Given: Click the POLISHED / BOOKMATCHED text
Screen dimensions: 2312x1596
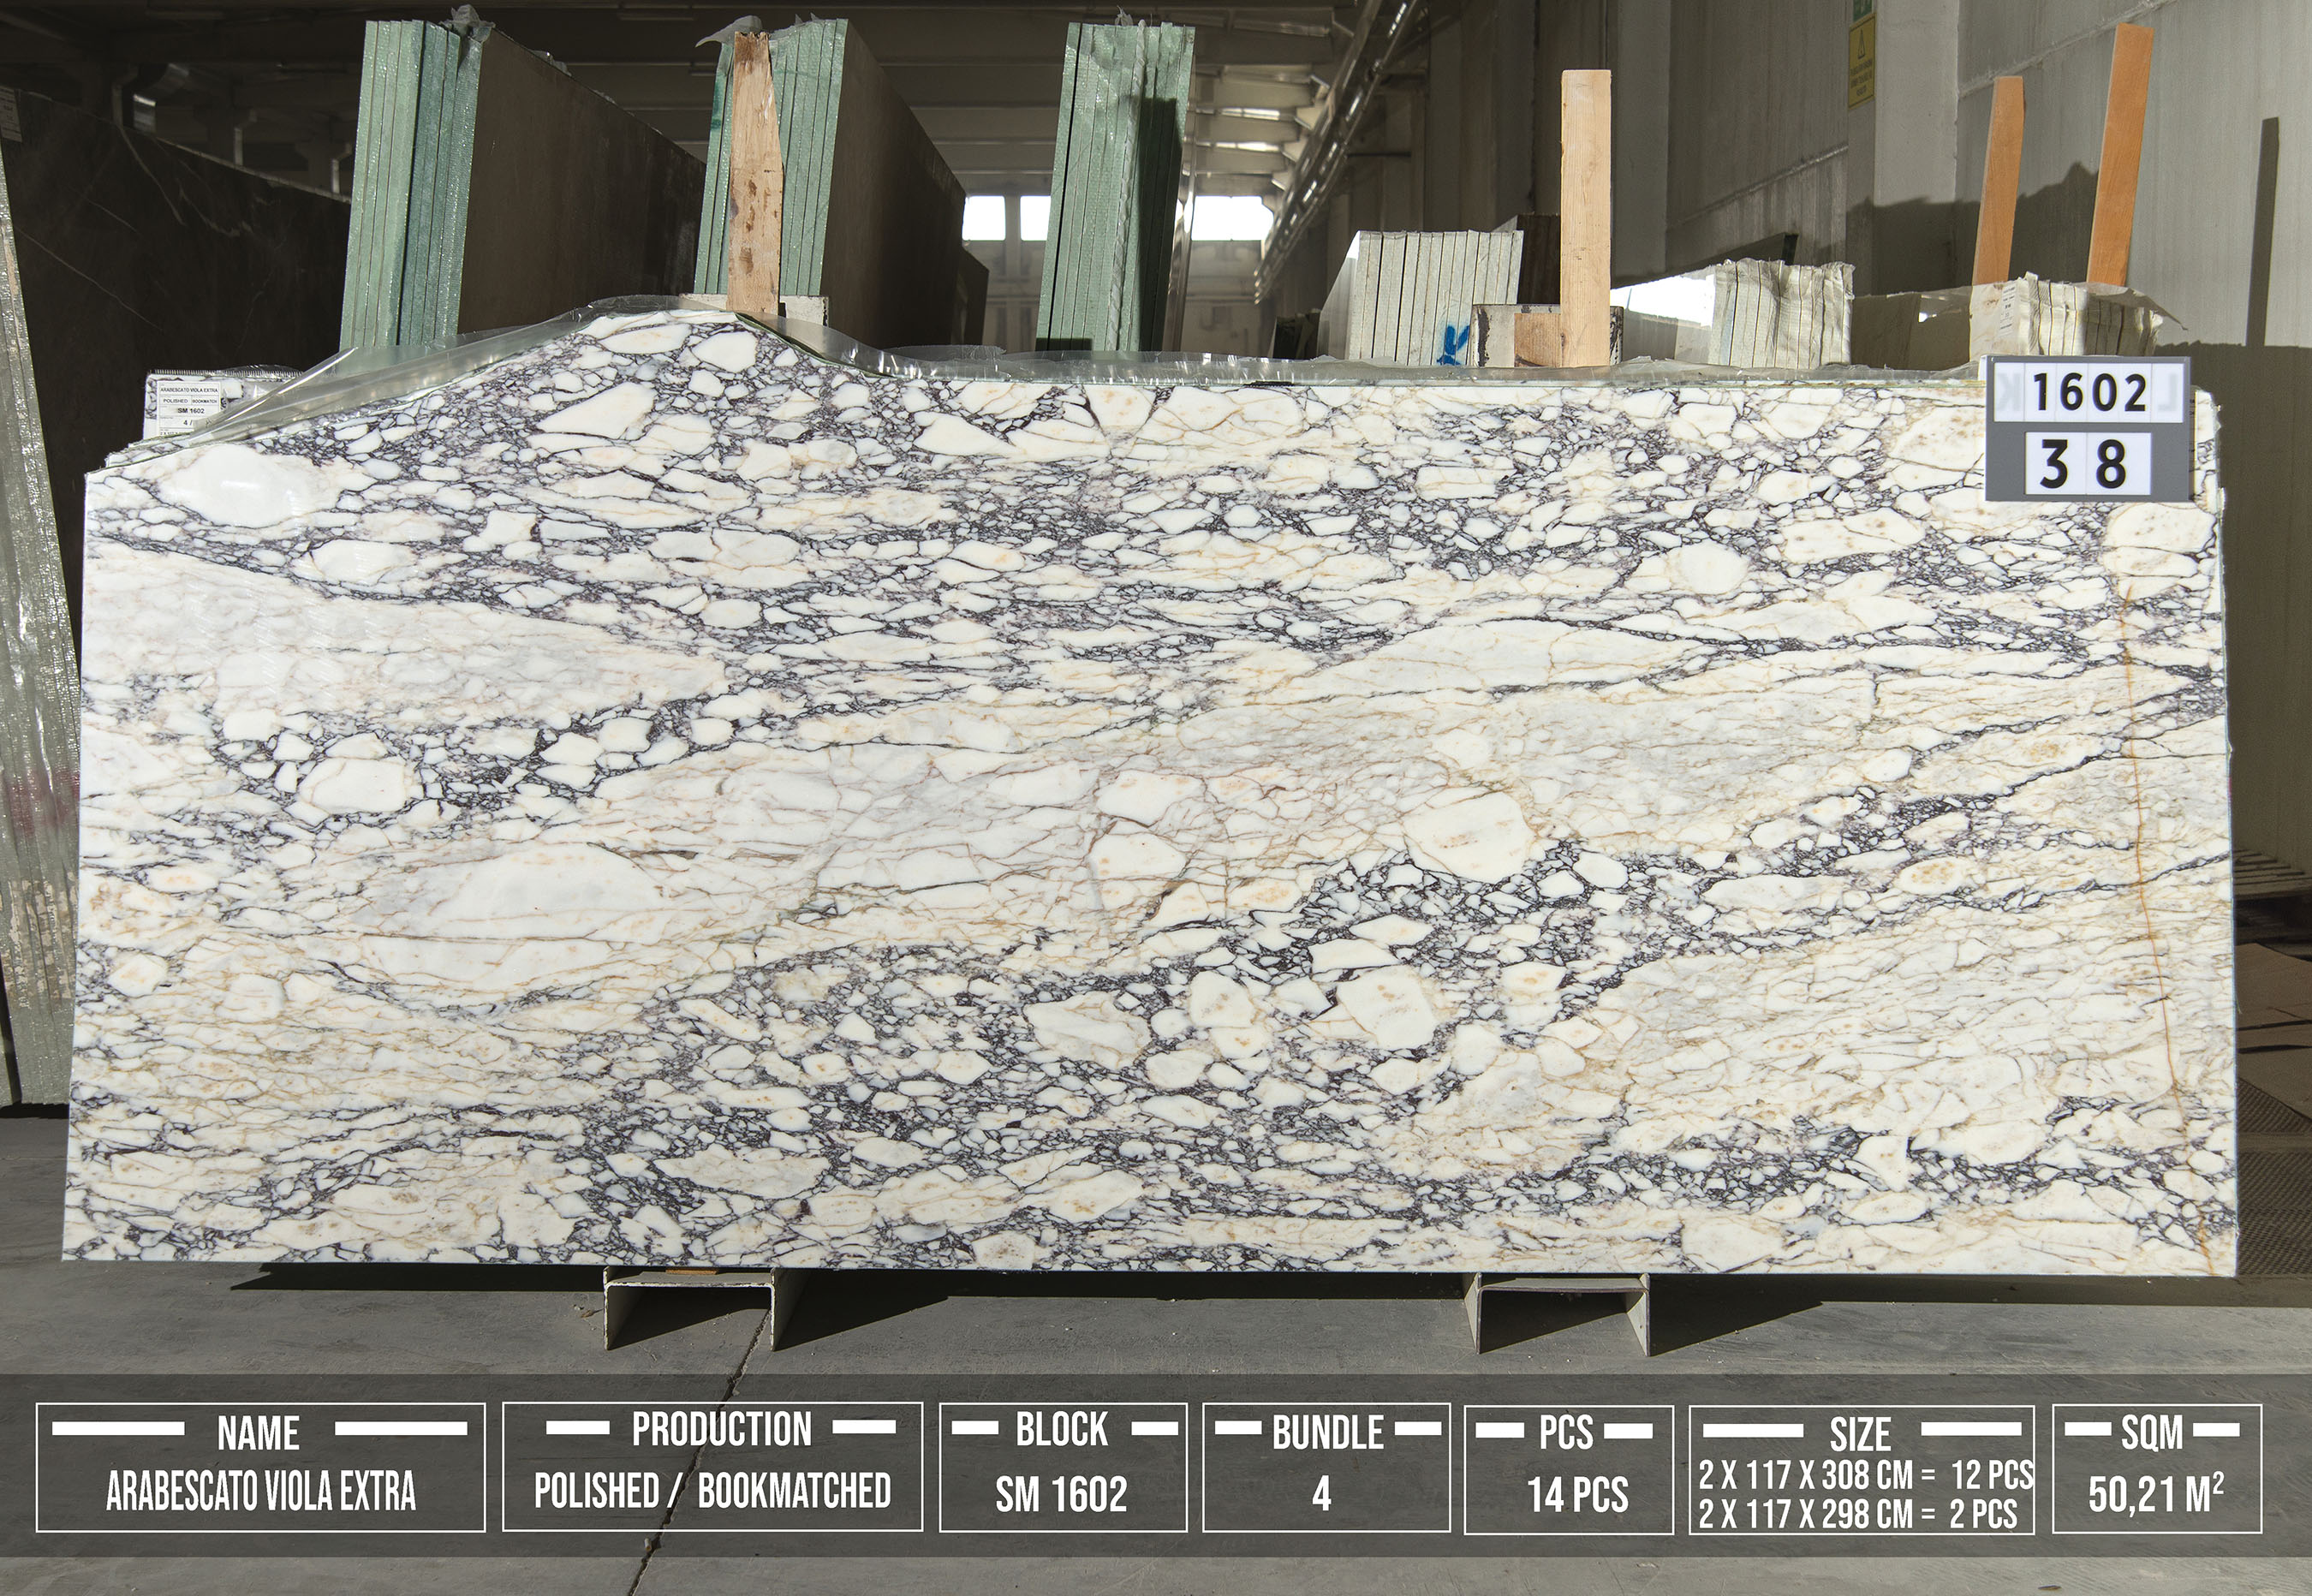Looking at the screenshot, I should (x=712, y=1492).
